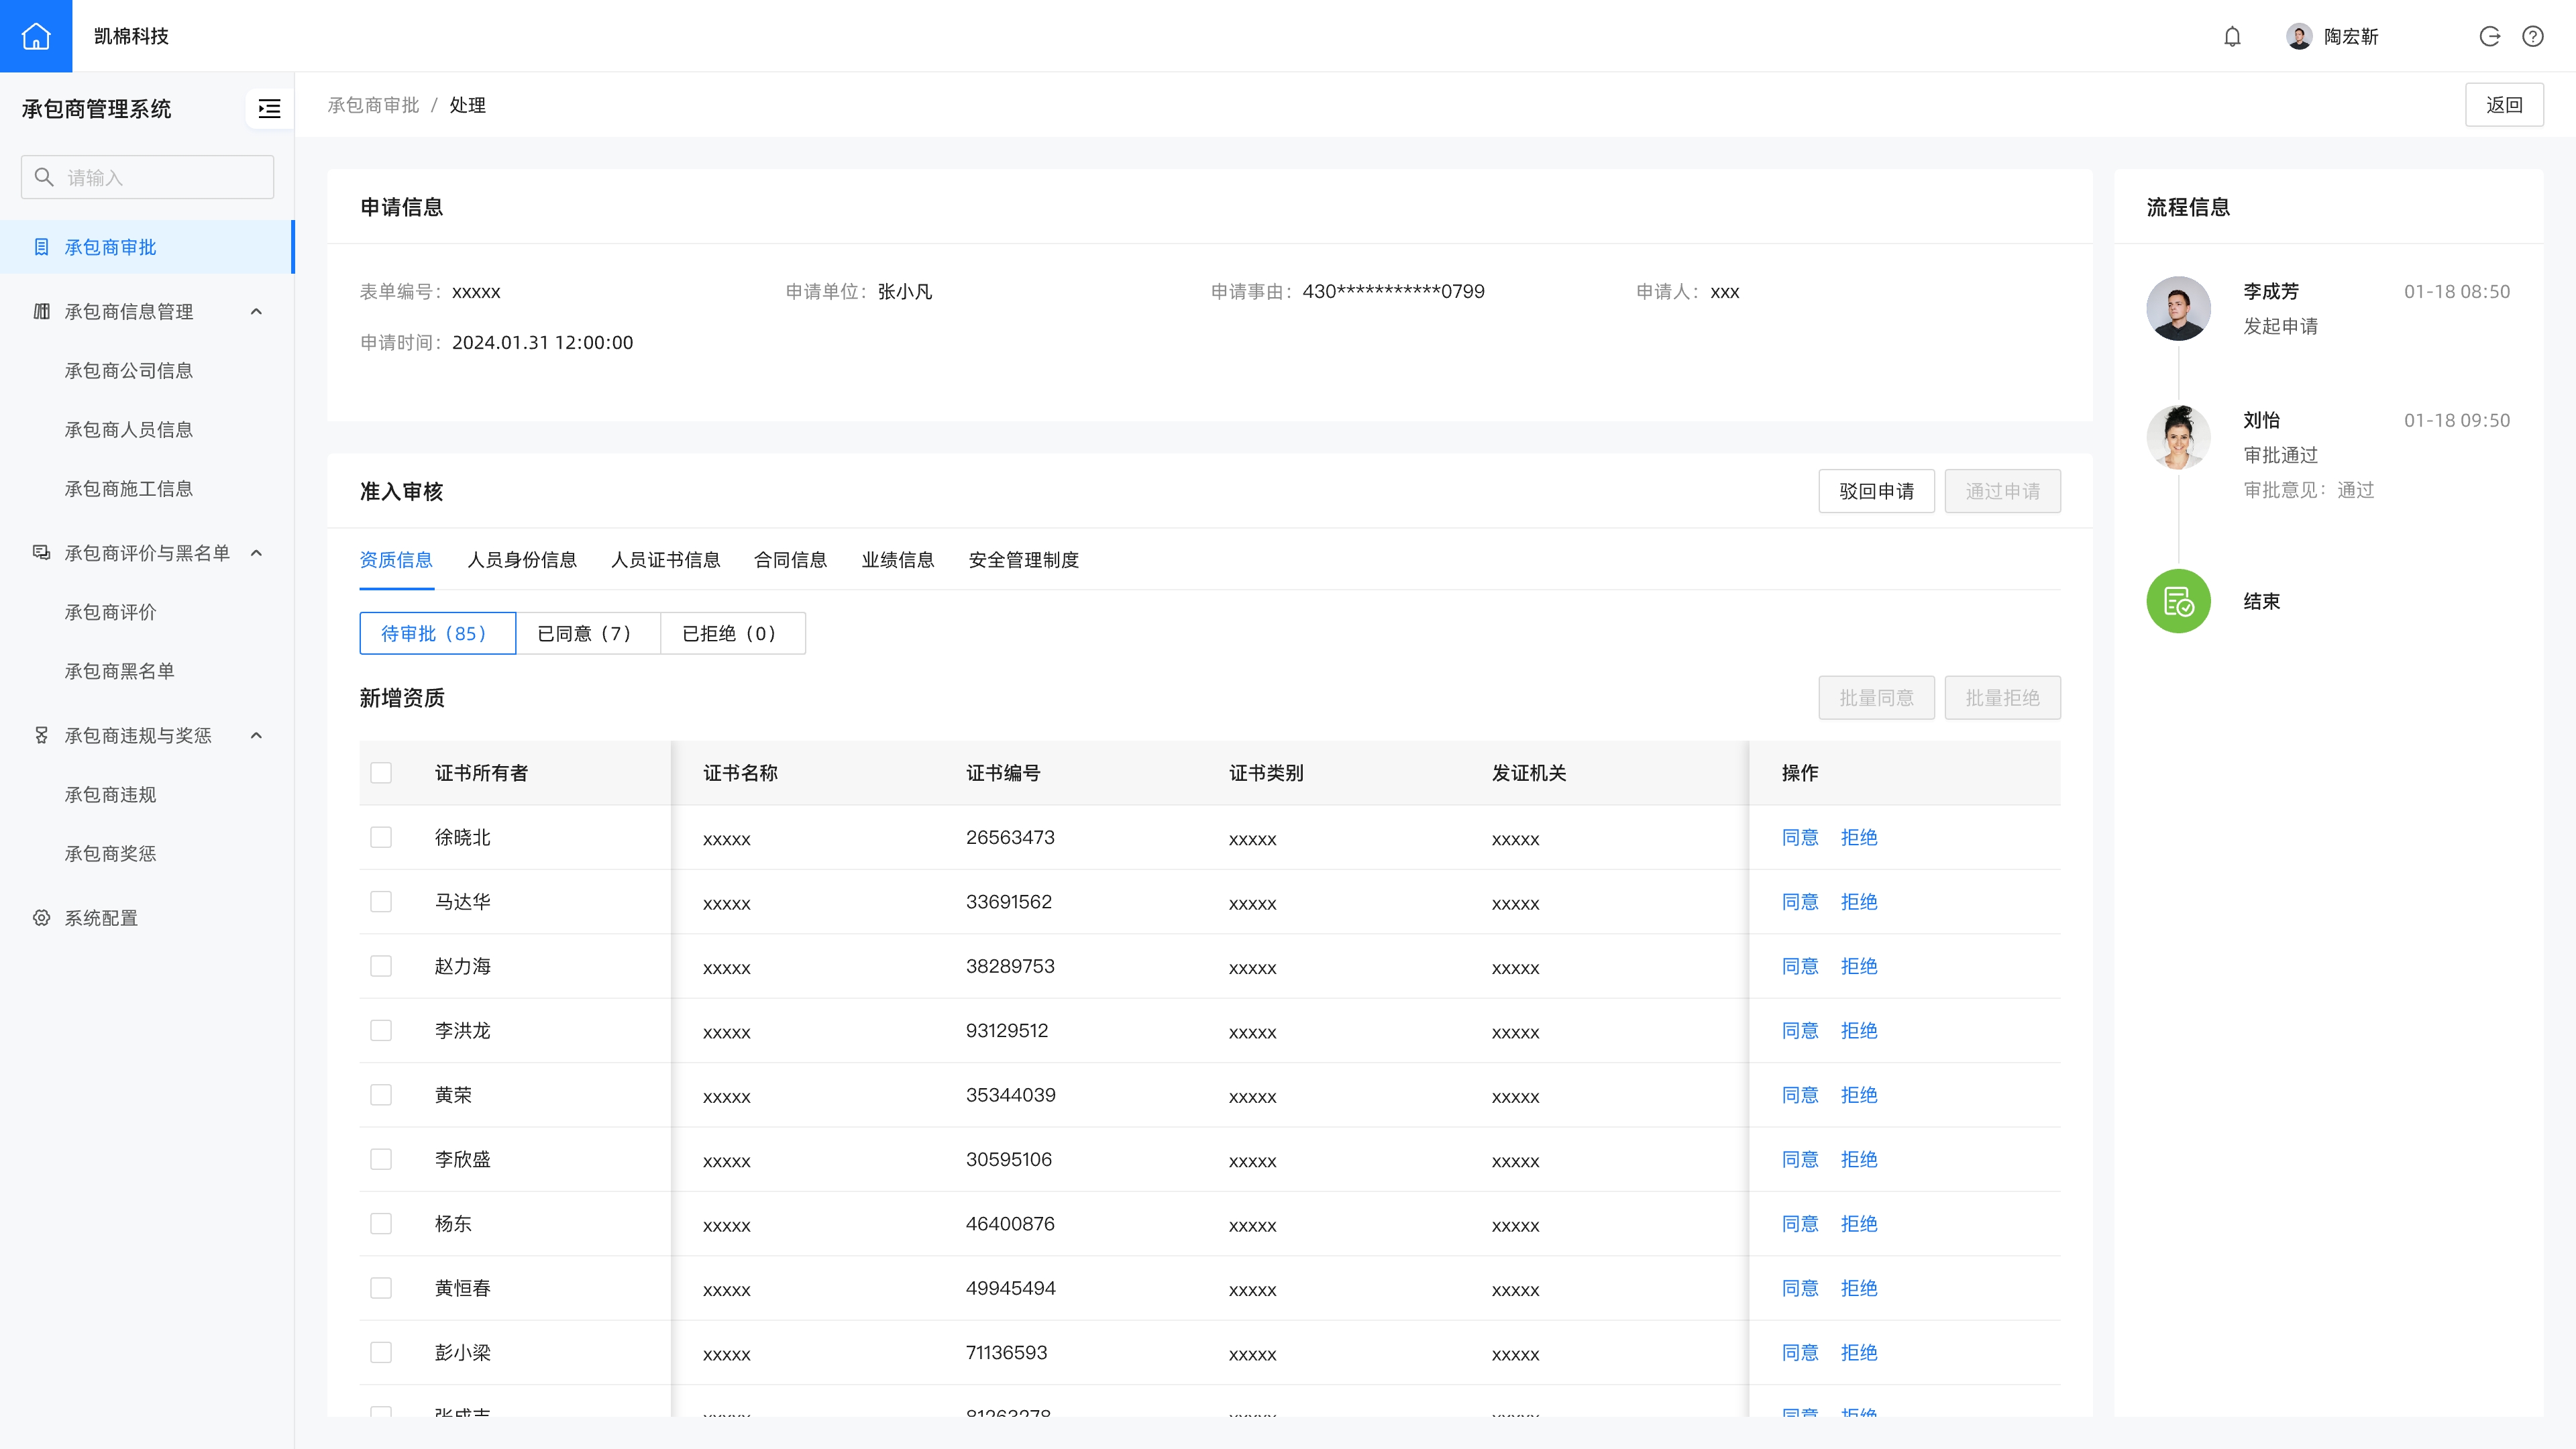Click 李成芳's avatar in flow info
Screen dimensions: 2576x1449
click(2178, 308)
